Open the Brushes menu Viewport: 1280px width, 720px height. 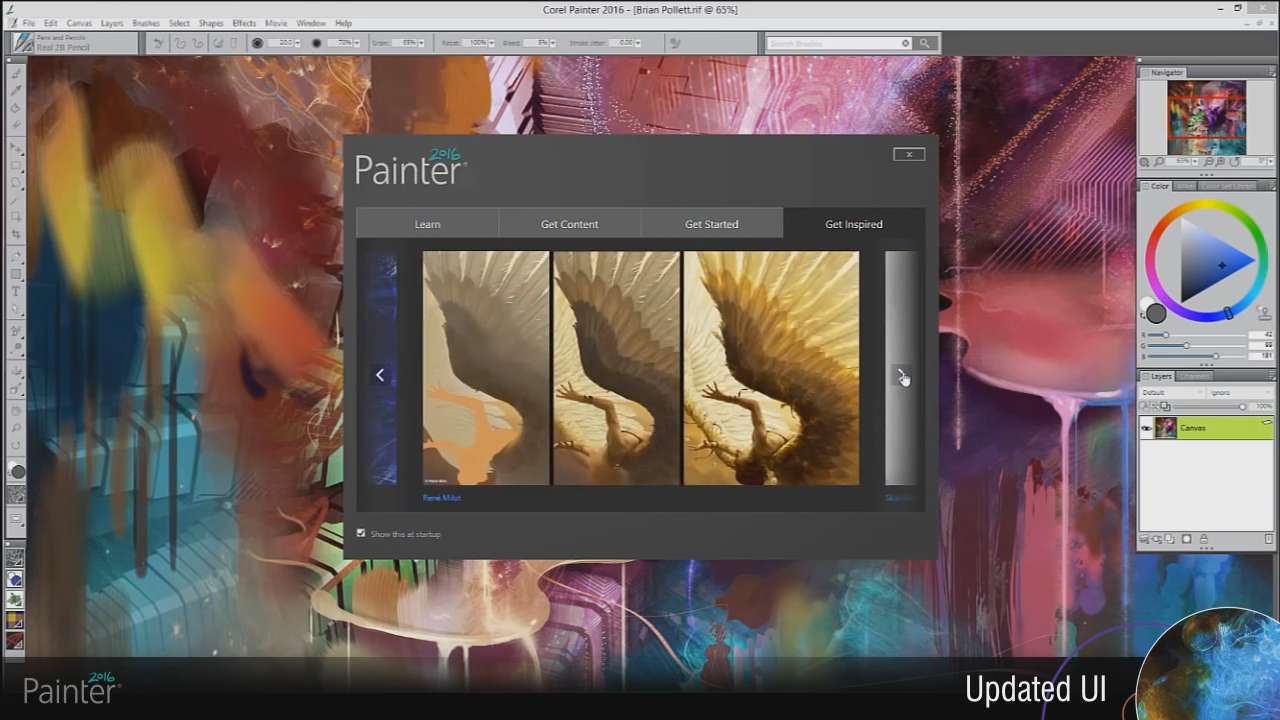[146, 23]
